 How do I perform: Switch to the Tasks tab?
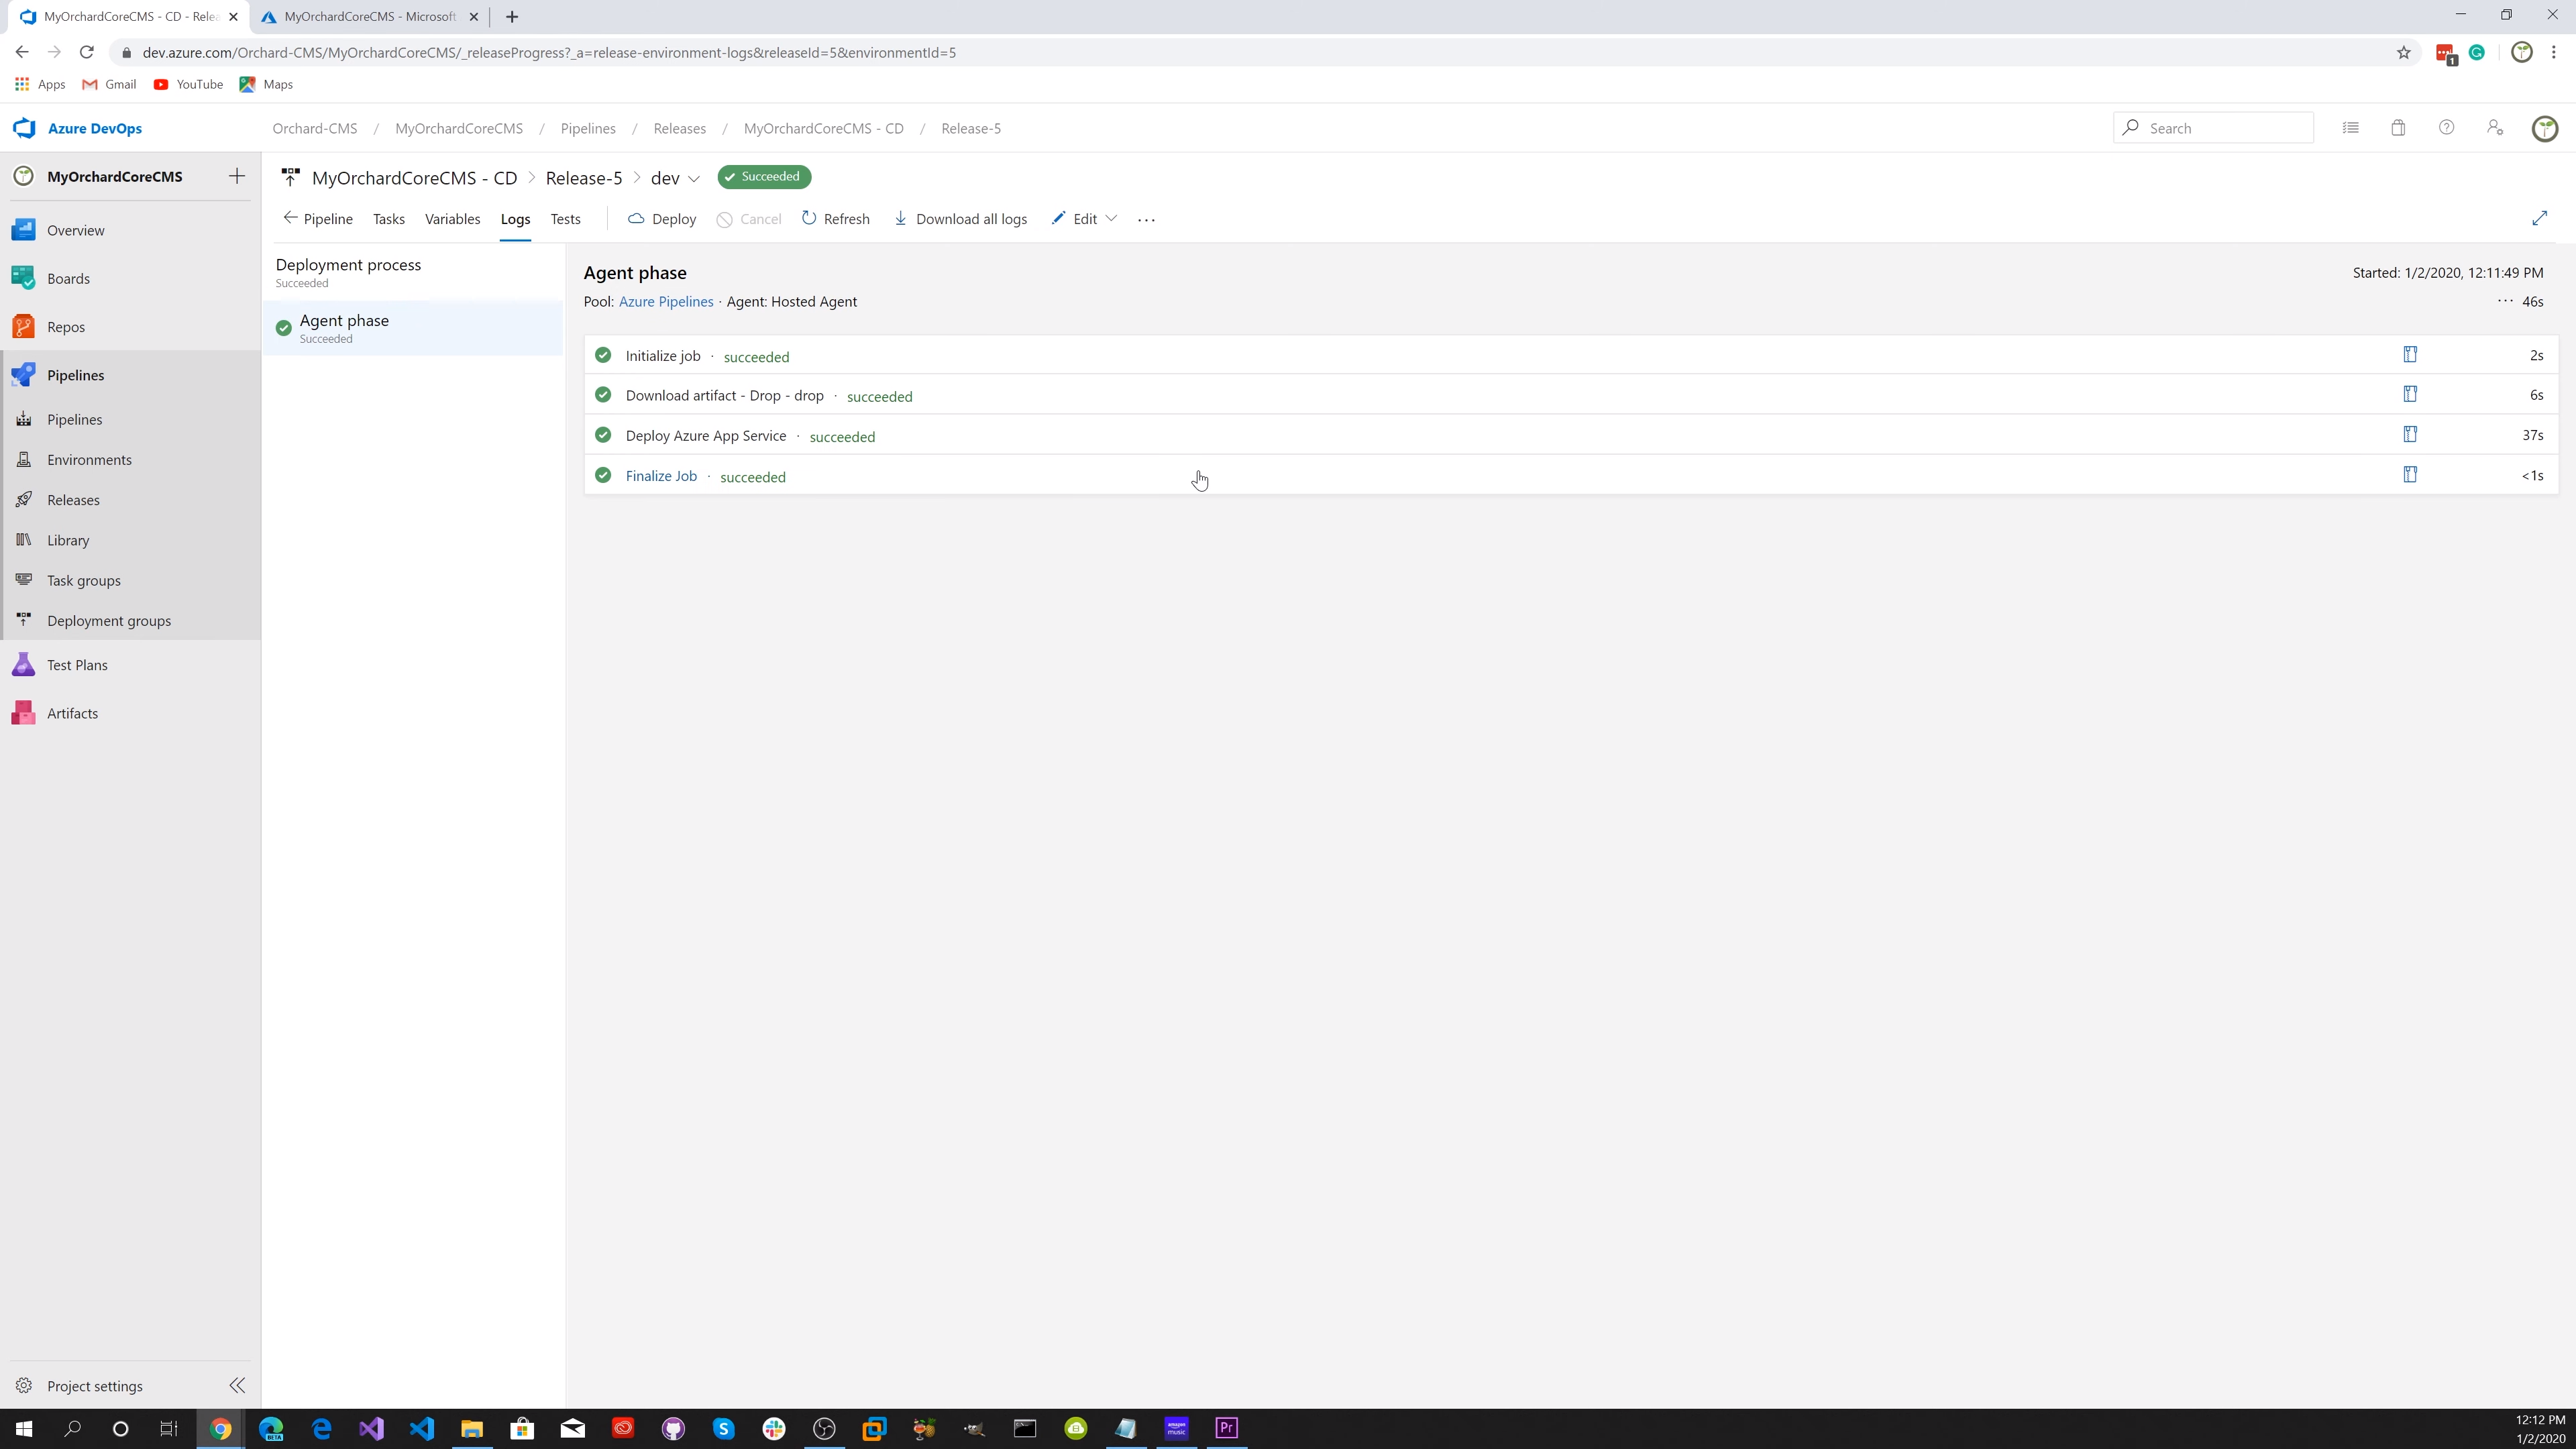pyautogui.click(x=388, y=219)
